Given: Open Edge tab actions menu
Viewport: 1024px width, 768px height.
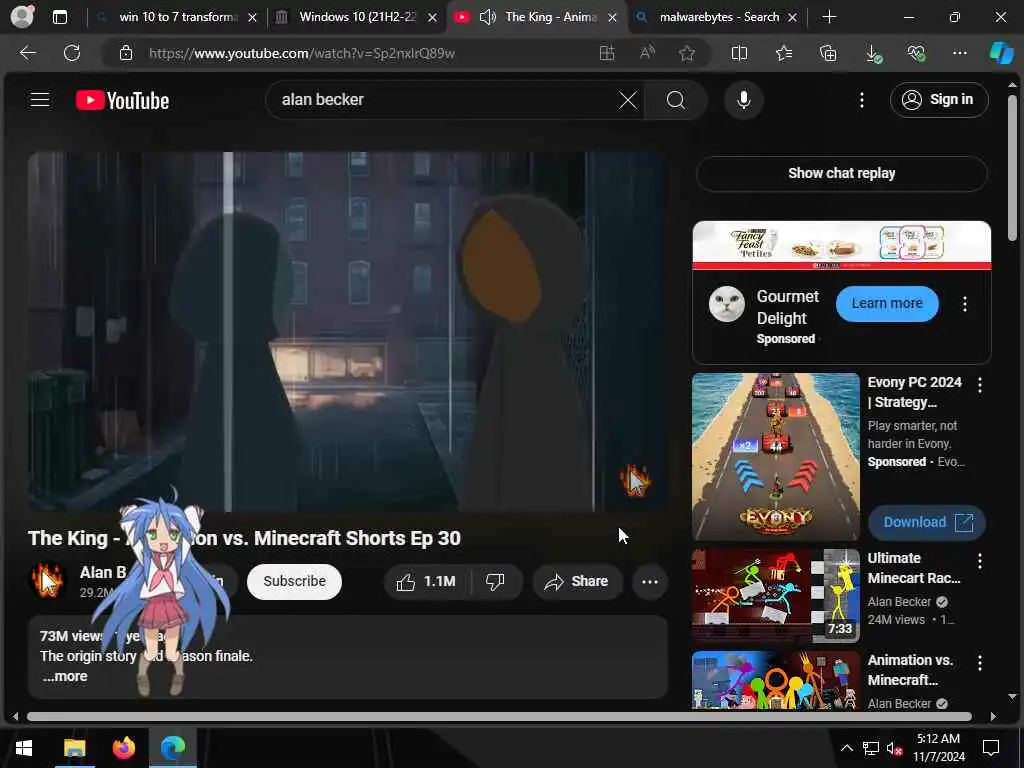Looking at the screenshot, I should [59, 17].
